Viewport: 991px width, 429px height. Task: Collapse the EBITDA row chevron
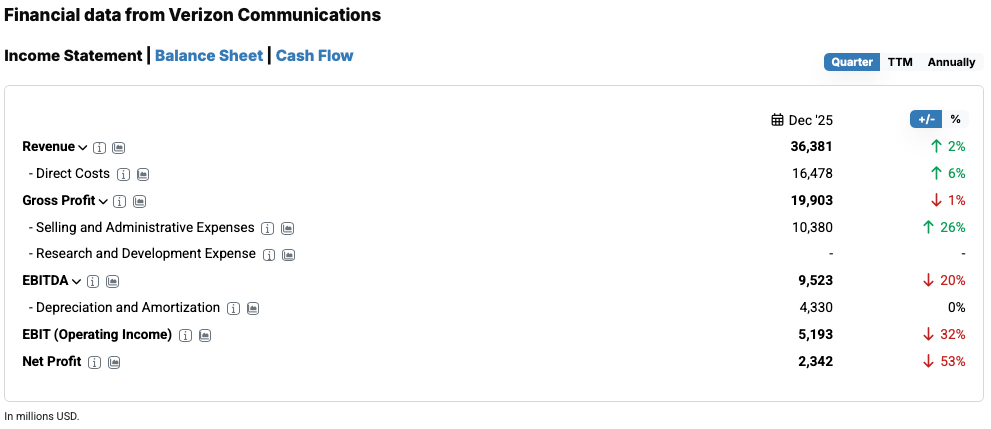(77, 282)
